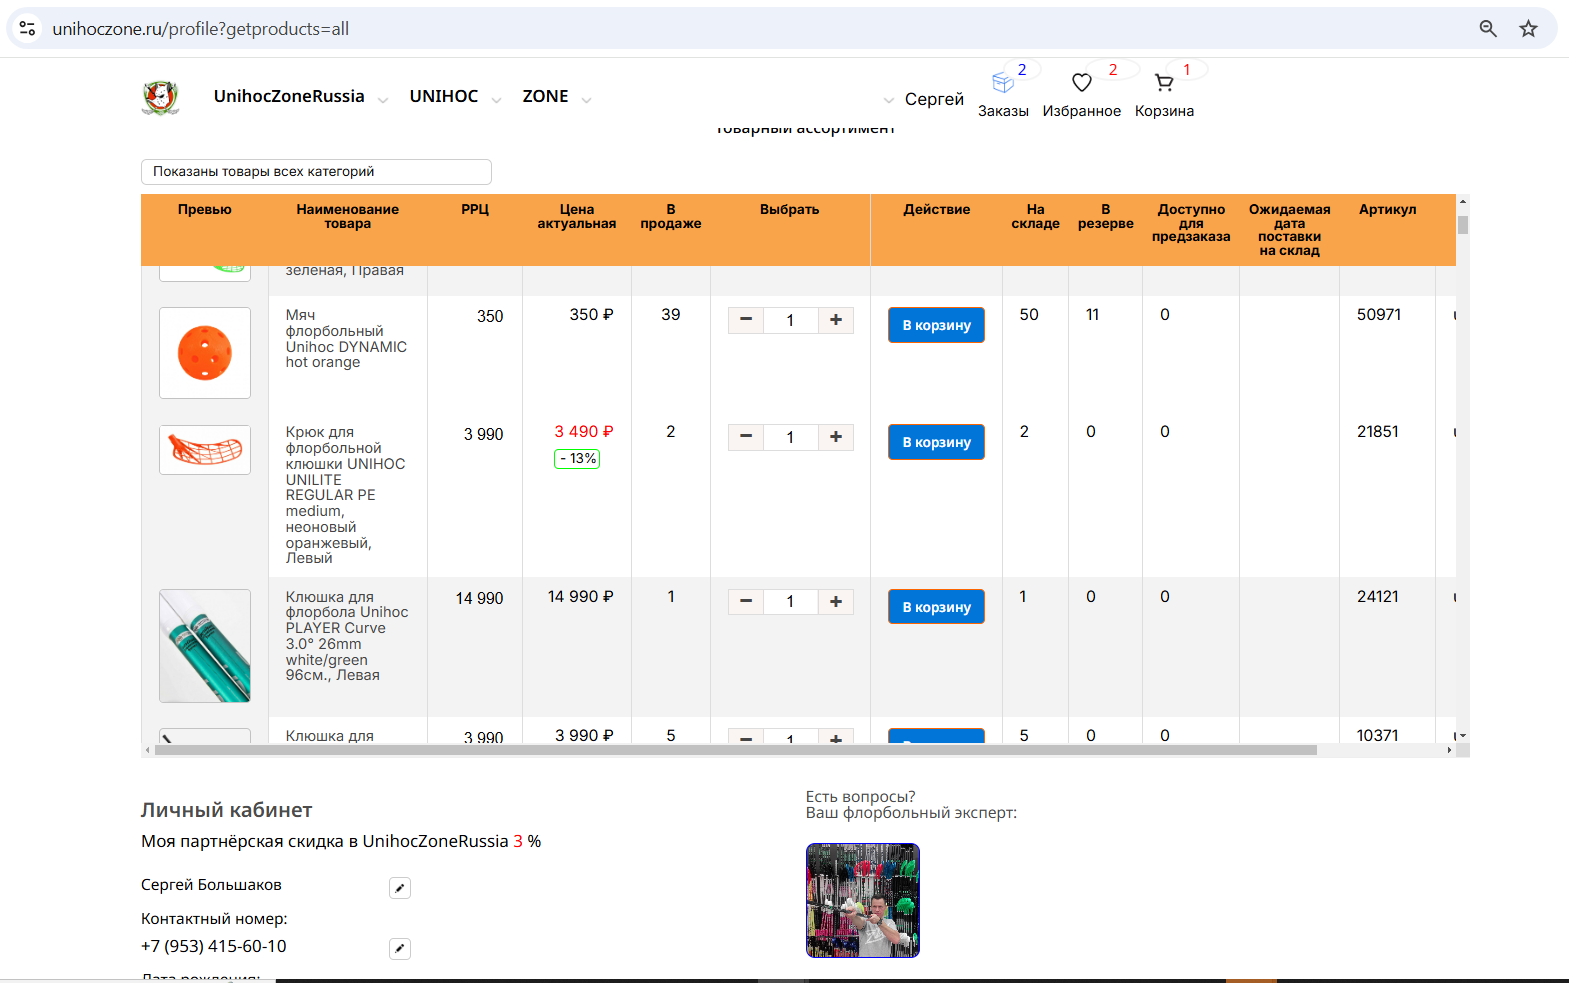Click quantity field for UNILITE blade
Image resolution: width=1569 pixels, height=983 pixels.
(x=790, y=437)
